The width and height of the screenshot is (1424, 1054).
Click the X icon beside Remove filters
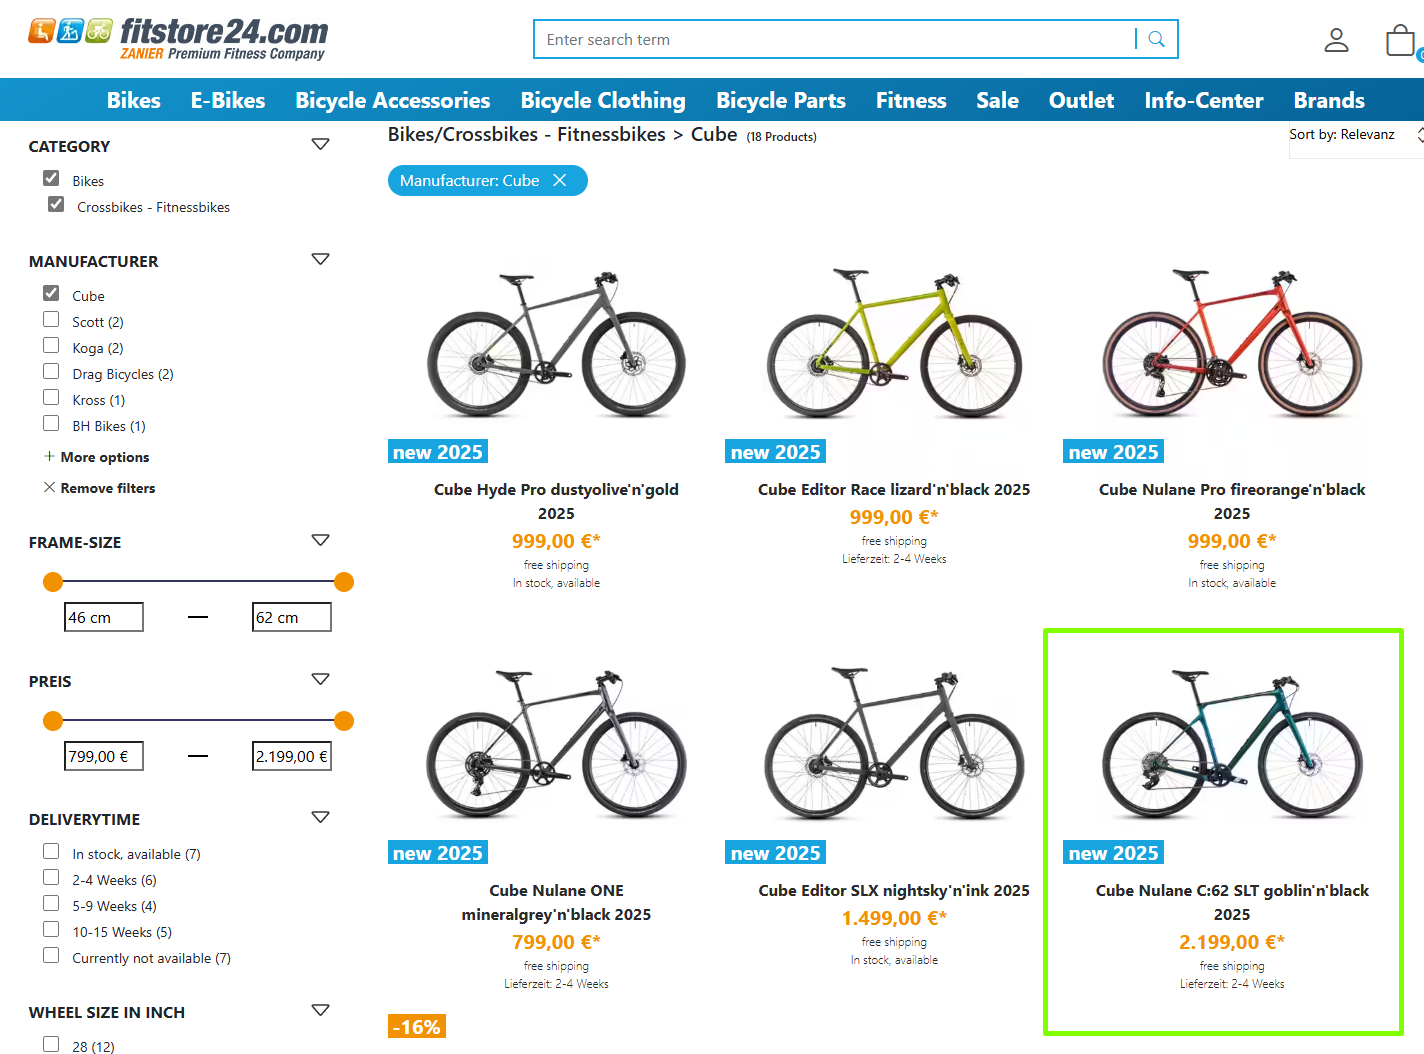[49, 487]
